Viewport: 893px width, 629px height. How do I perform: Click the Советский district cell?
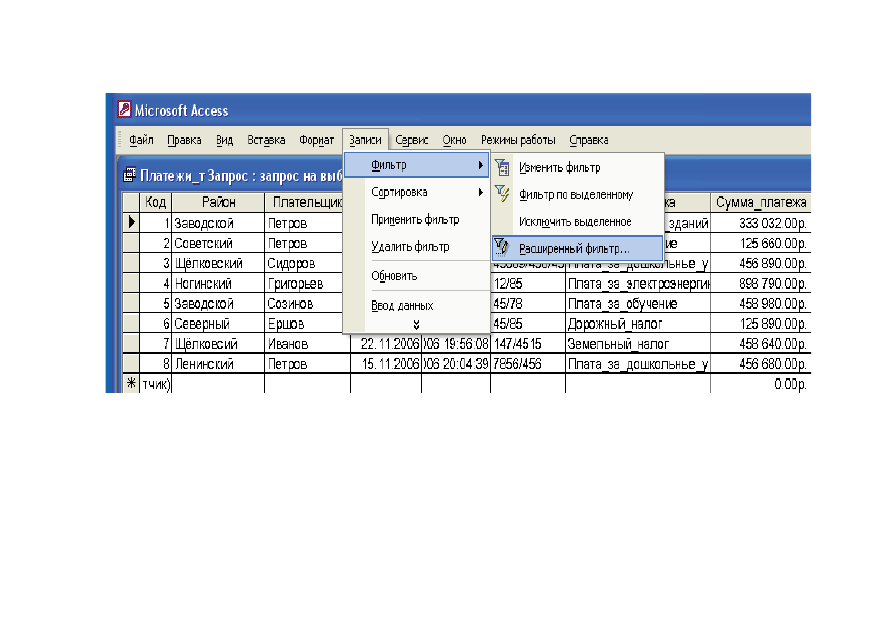tap(218, 243)
